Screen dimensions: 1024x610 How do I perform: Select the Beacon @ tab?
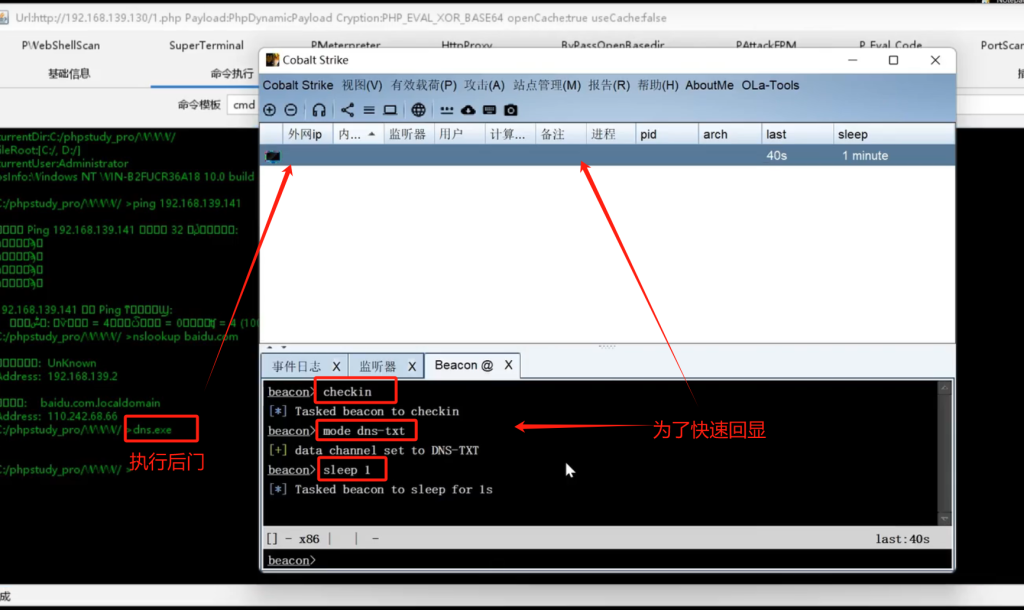[x=464, y=365]
